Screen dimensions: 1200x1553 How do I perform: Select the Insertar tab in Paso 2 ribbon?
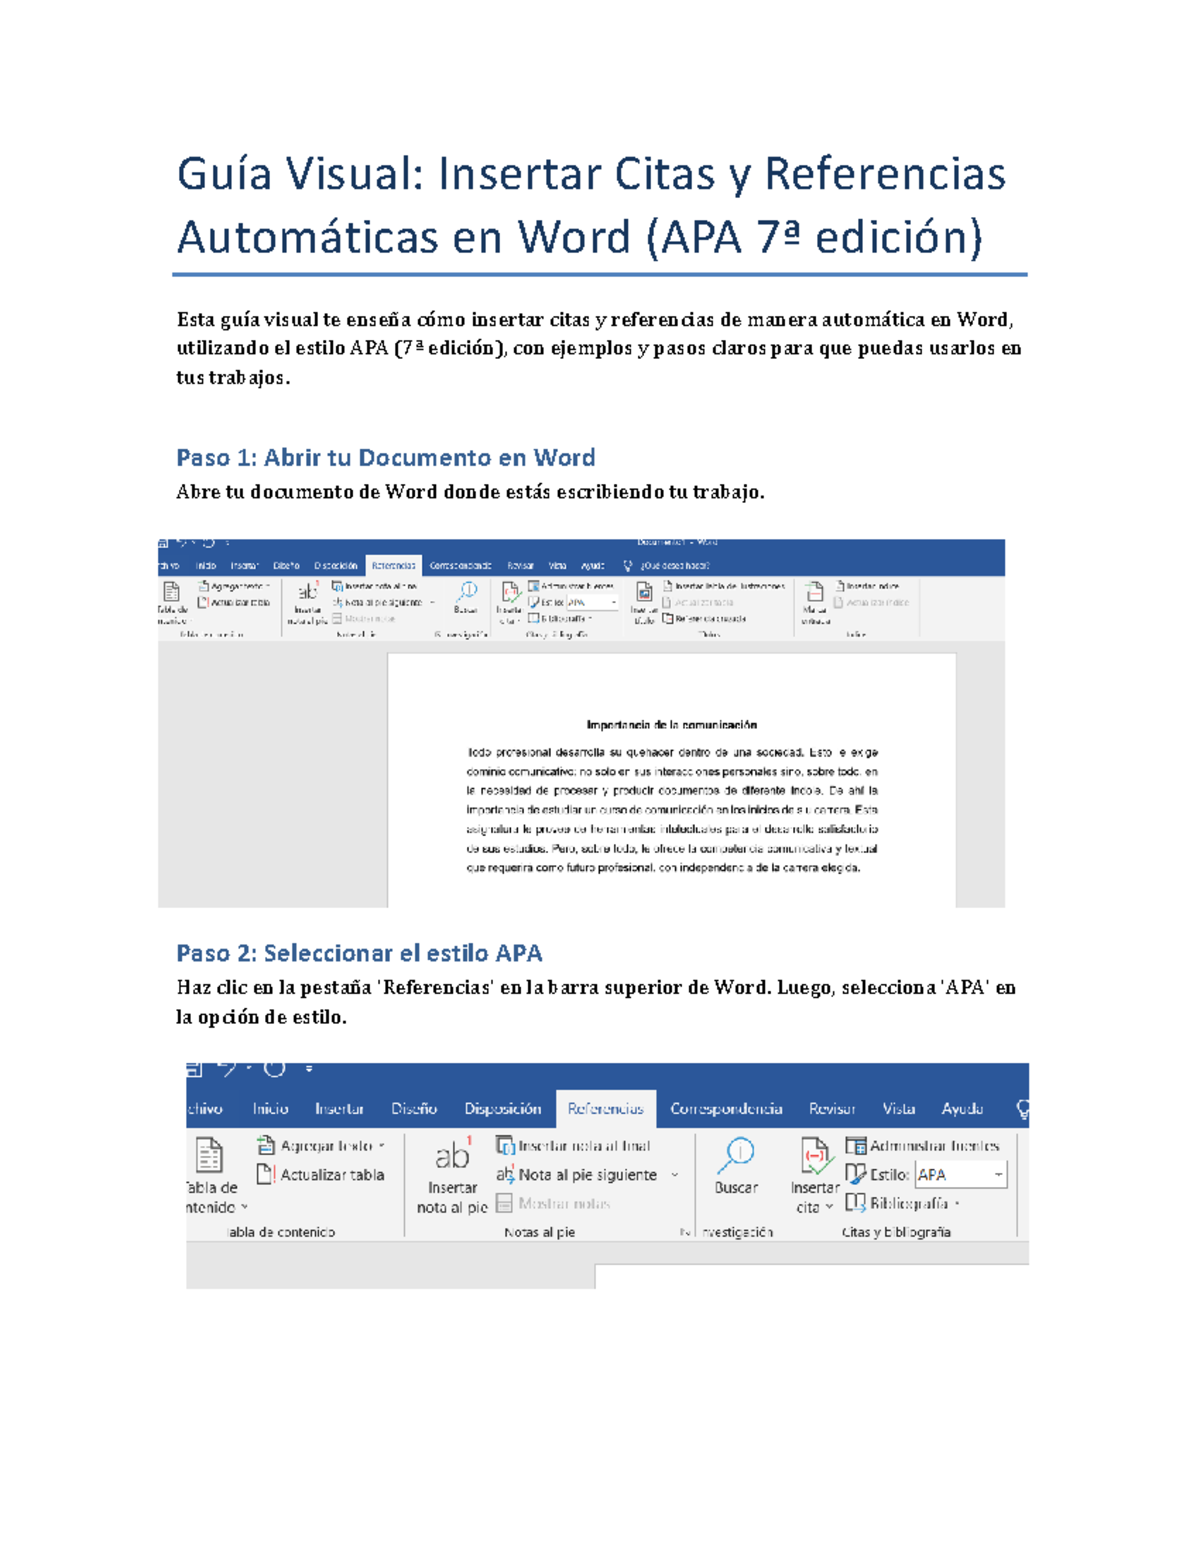coord(339,1108)
